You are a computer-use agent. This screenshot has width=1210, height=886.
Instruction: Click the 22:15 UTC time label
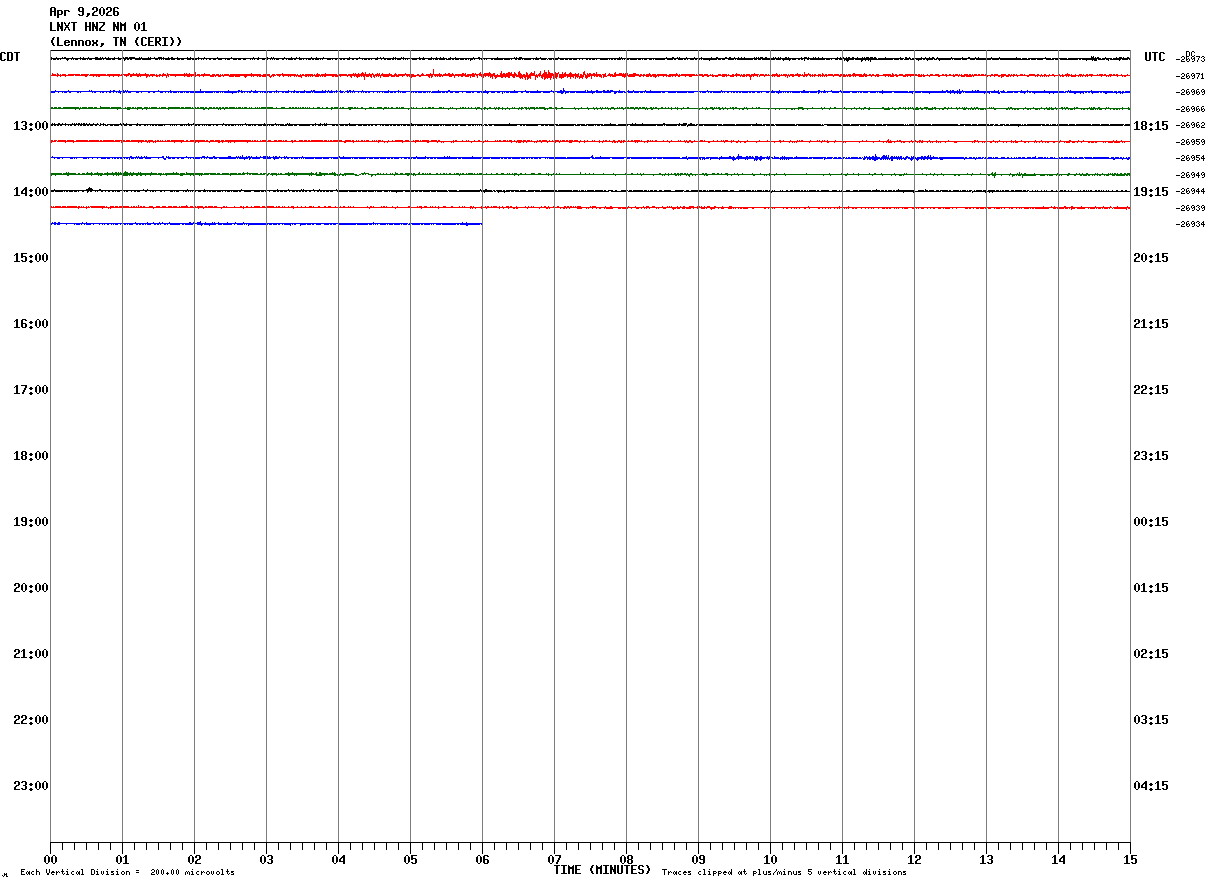(x=1151, y=390)
